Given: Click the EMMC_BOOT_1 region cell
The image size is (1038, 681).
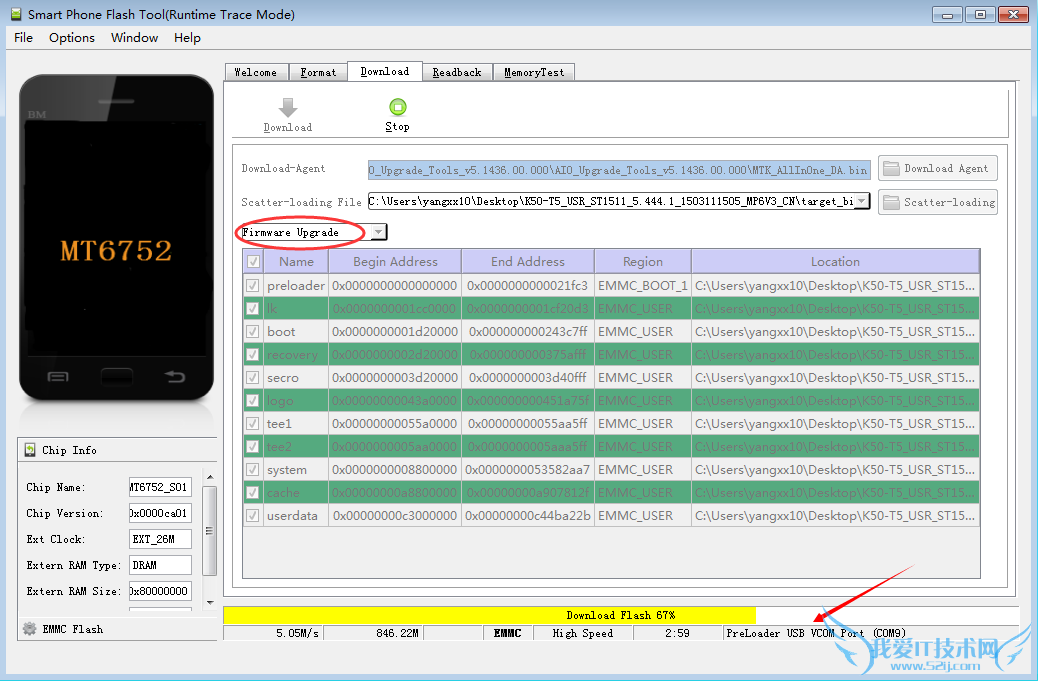Looking at the screenshot, I should [x=643, y=285].
